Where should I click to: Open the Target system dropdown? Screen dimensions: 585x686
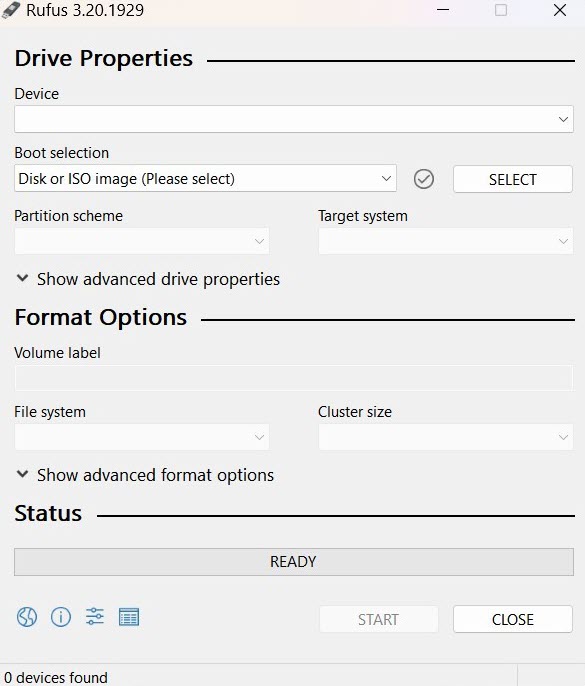point(445,241)
